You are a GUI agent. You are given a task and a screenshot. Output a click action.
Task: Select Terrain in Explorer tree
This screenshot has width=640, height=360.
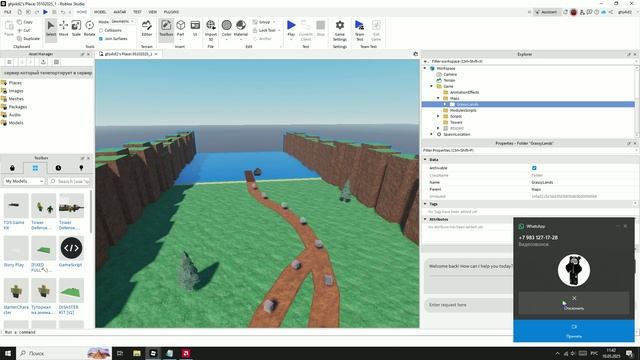(449, 80)
